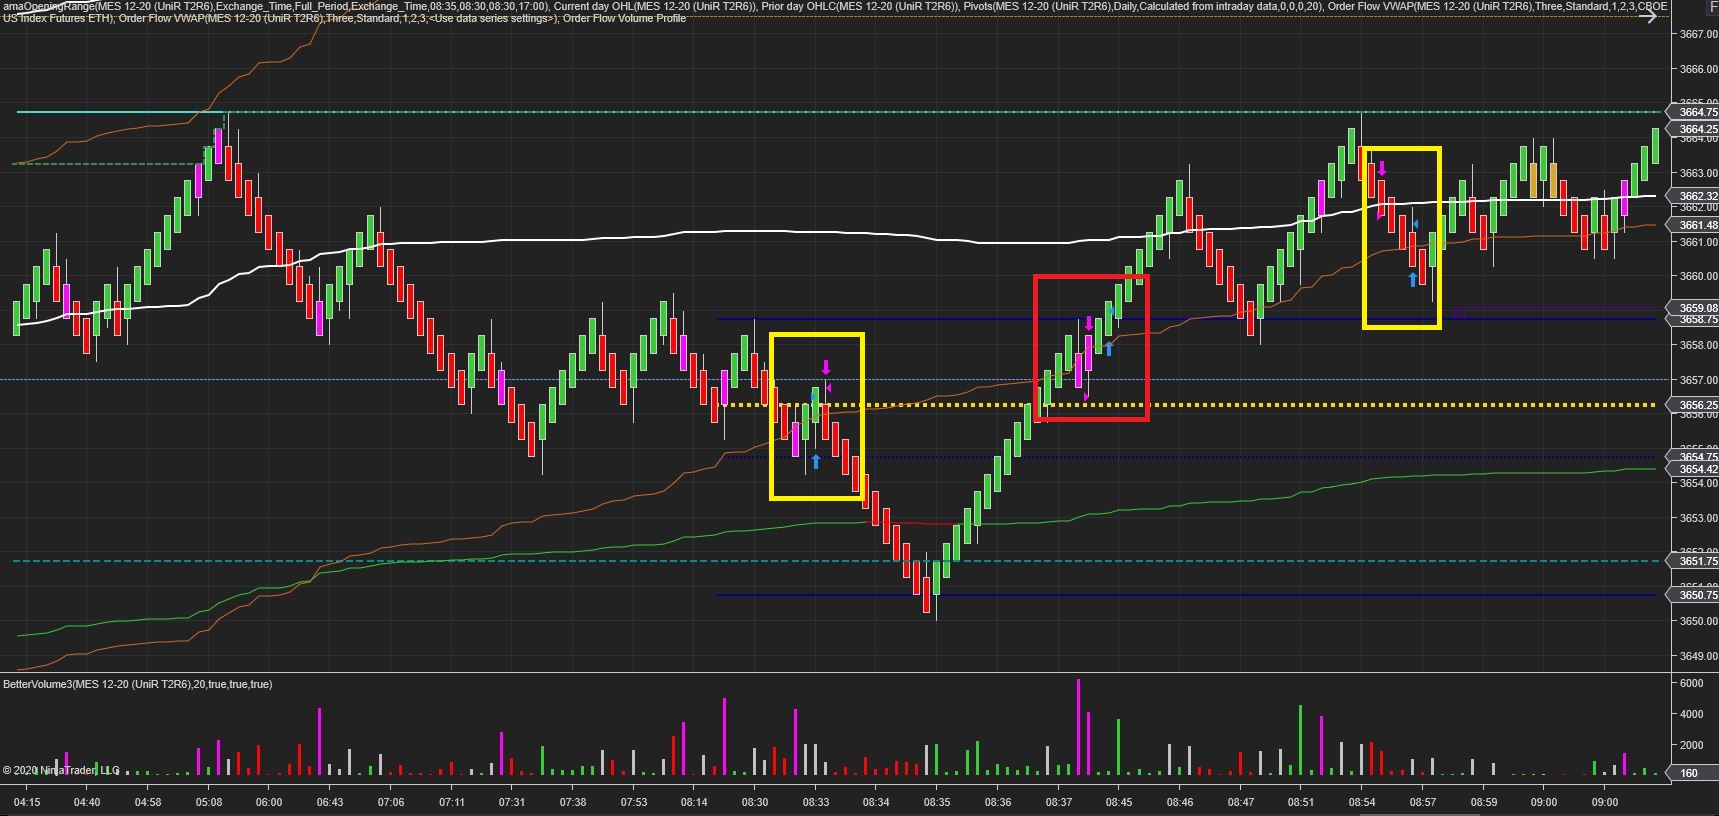The image size is (1719, 816).
Task: Click the 08:51 time axis label
Action: pos(1301,802)
